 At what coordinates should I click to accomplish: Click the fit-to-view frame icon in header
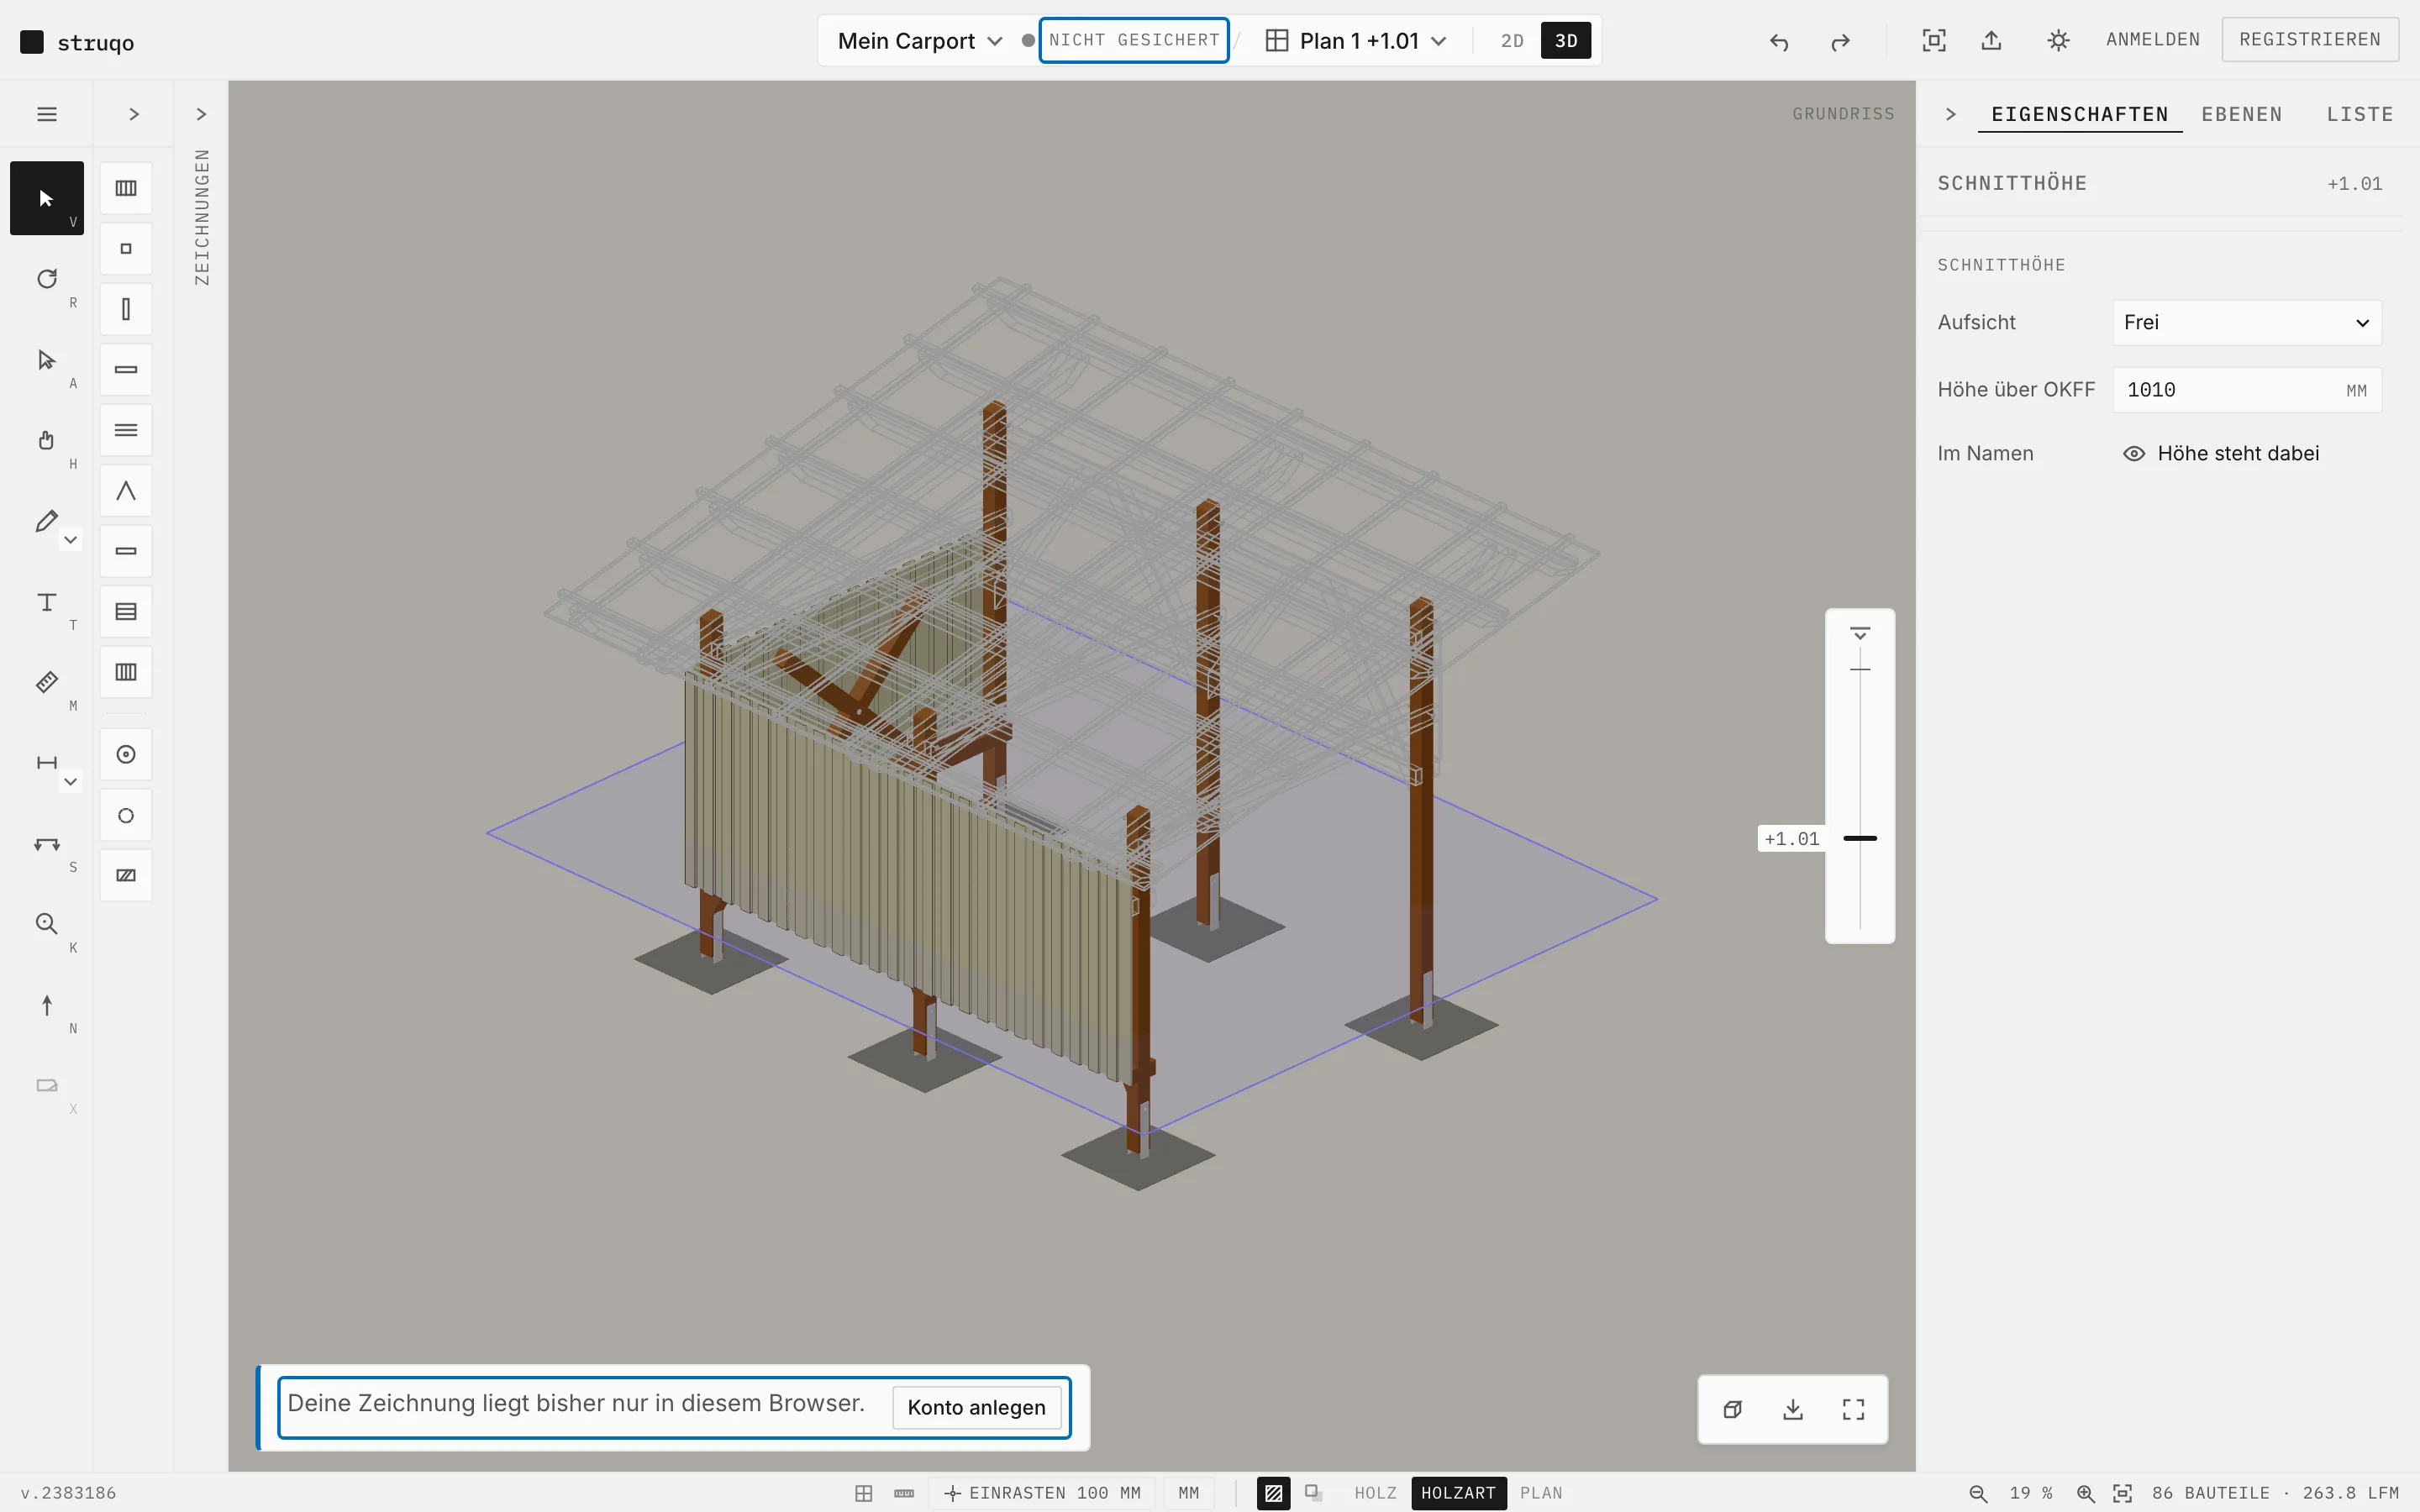coord(1934,40)
